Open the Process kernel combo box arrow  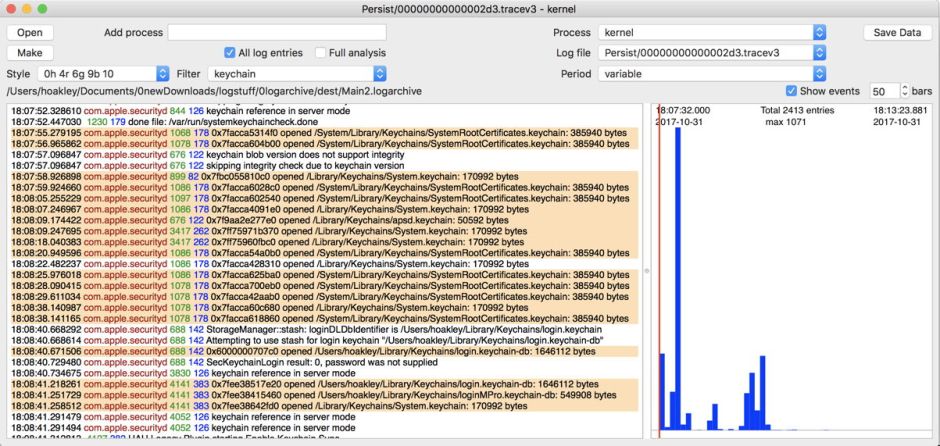820,33
